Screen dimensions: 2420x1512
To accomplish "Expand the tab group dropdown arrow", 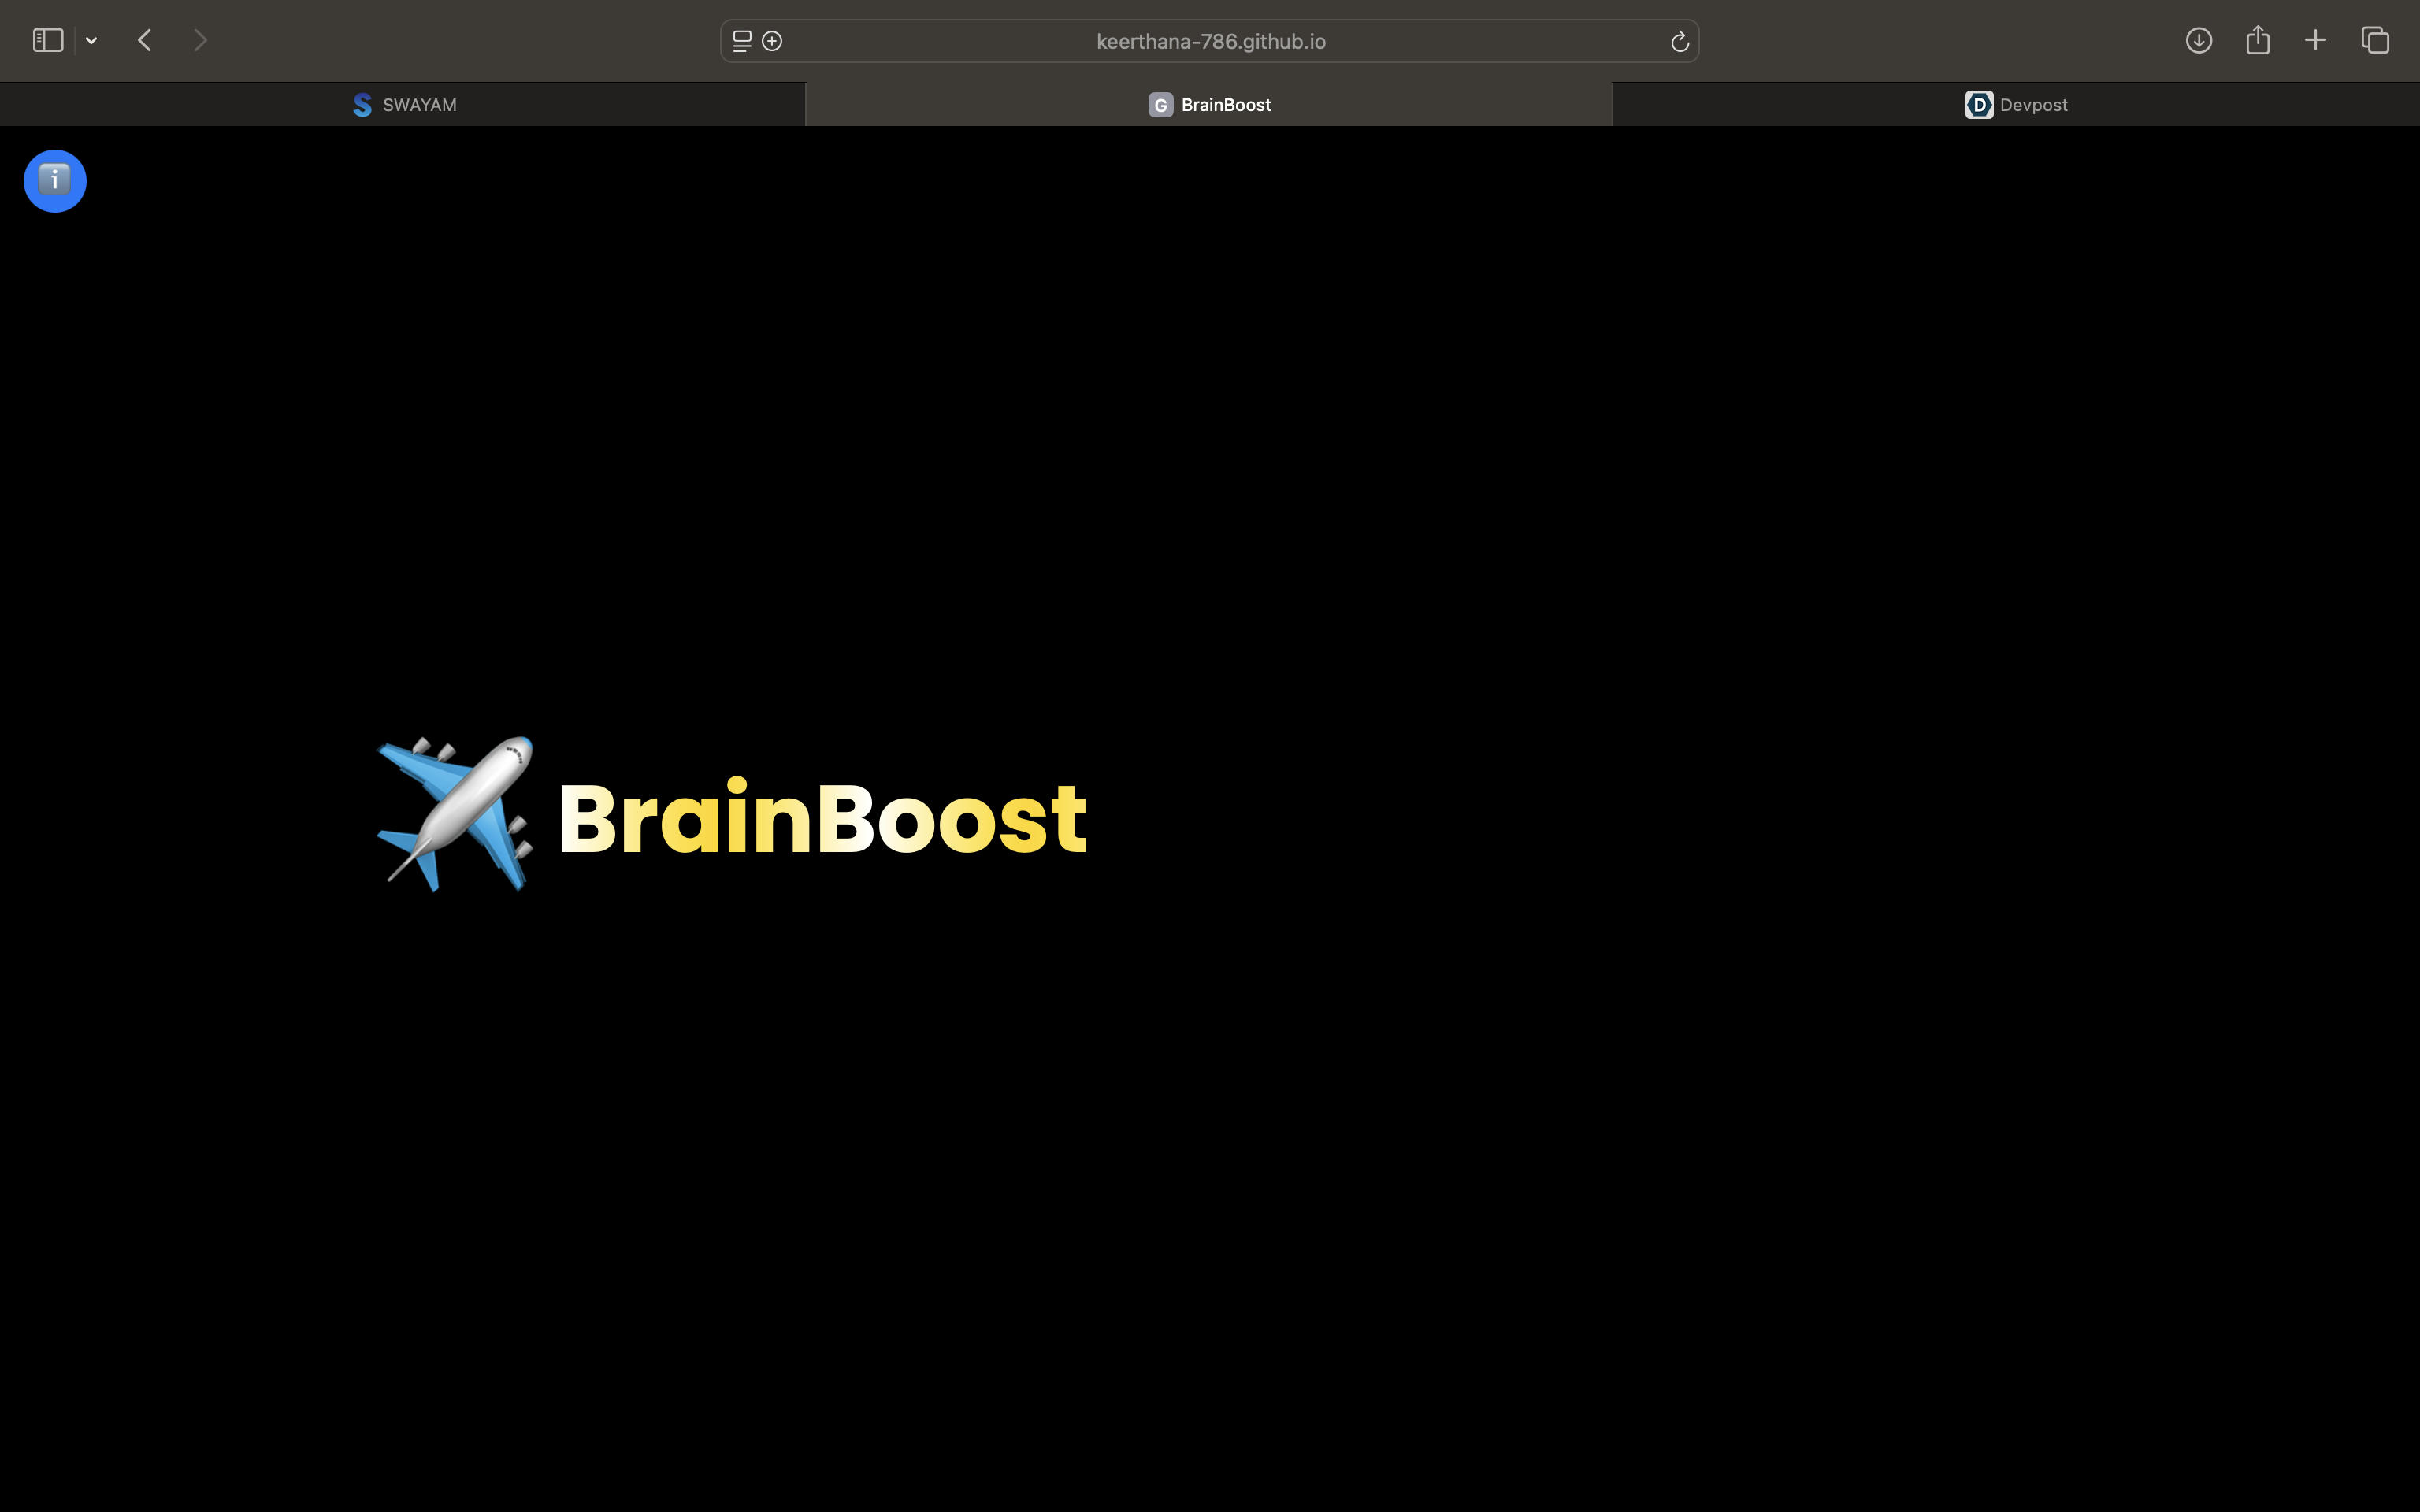I will (91, 41).
